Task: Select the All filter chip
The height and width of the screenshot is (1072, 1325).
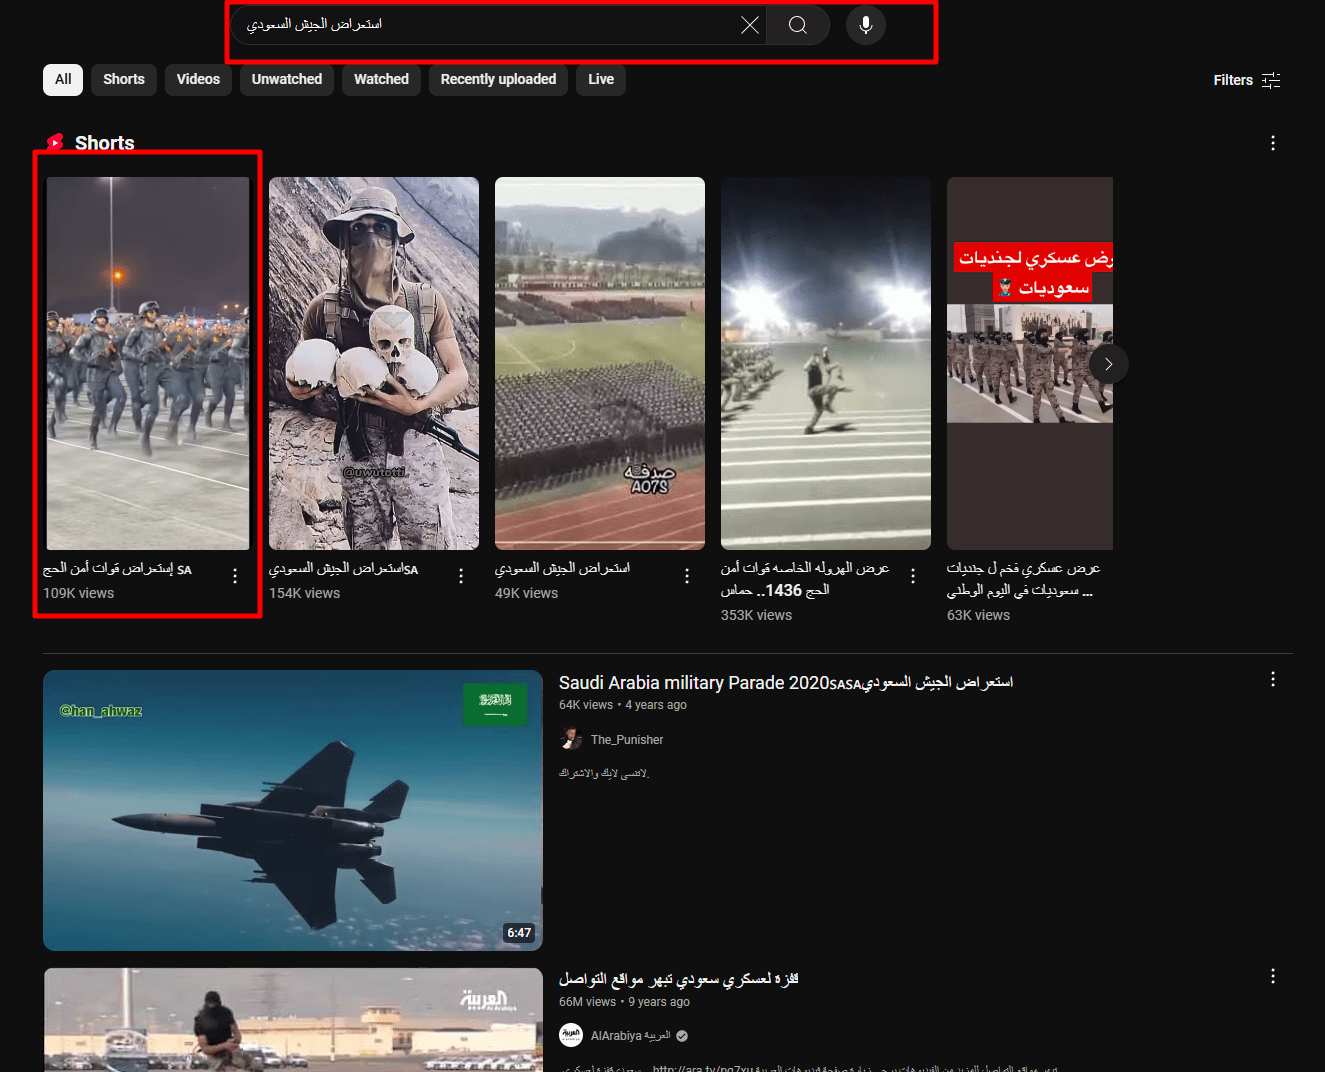Action: coord(63,80)
